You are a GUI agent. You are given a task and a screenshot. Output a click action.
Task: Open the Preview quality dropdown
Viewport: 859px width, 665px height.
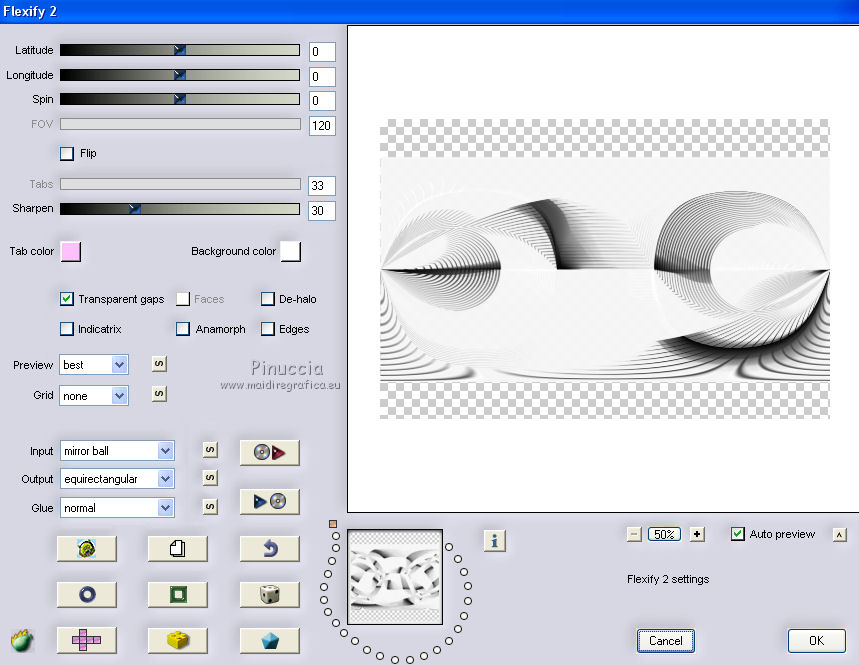(94, 365)
